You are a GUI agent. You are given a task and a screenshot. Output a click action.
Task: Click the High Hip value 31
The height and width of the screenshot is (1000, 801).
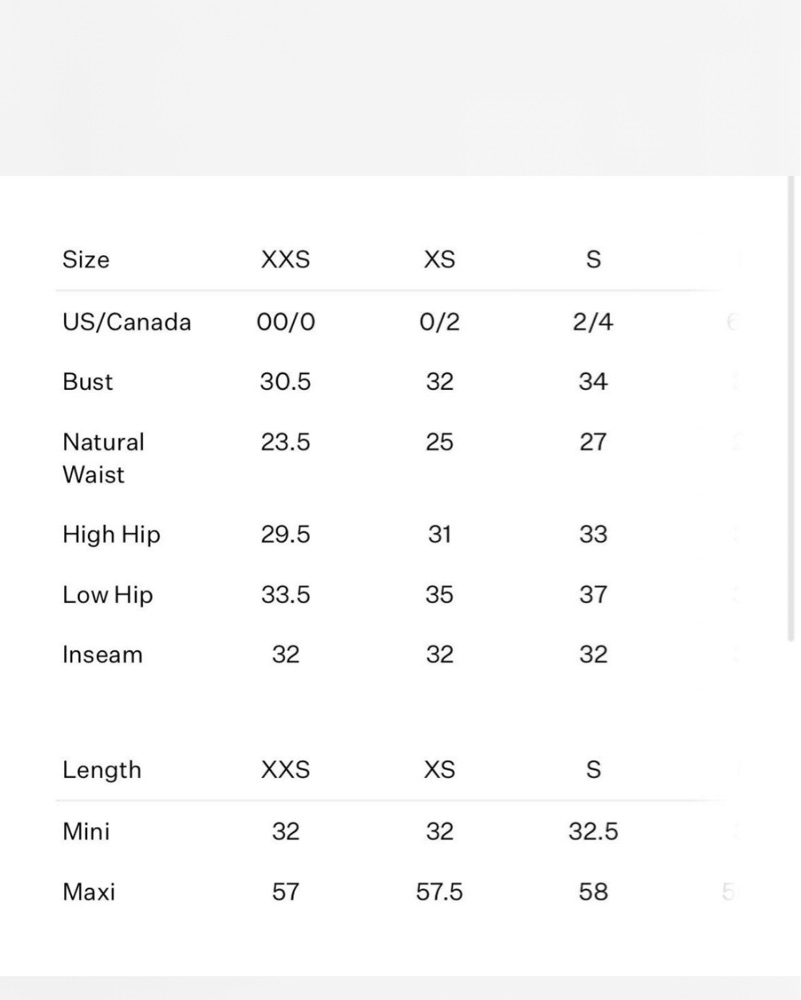click(x=439, y=534)
